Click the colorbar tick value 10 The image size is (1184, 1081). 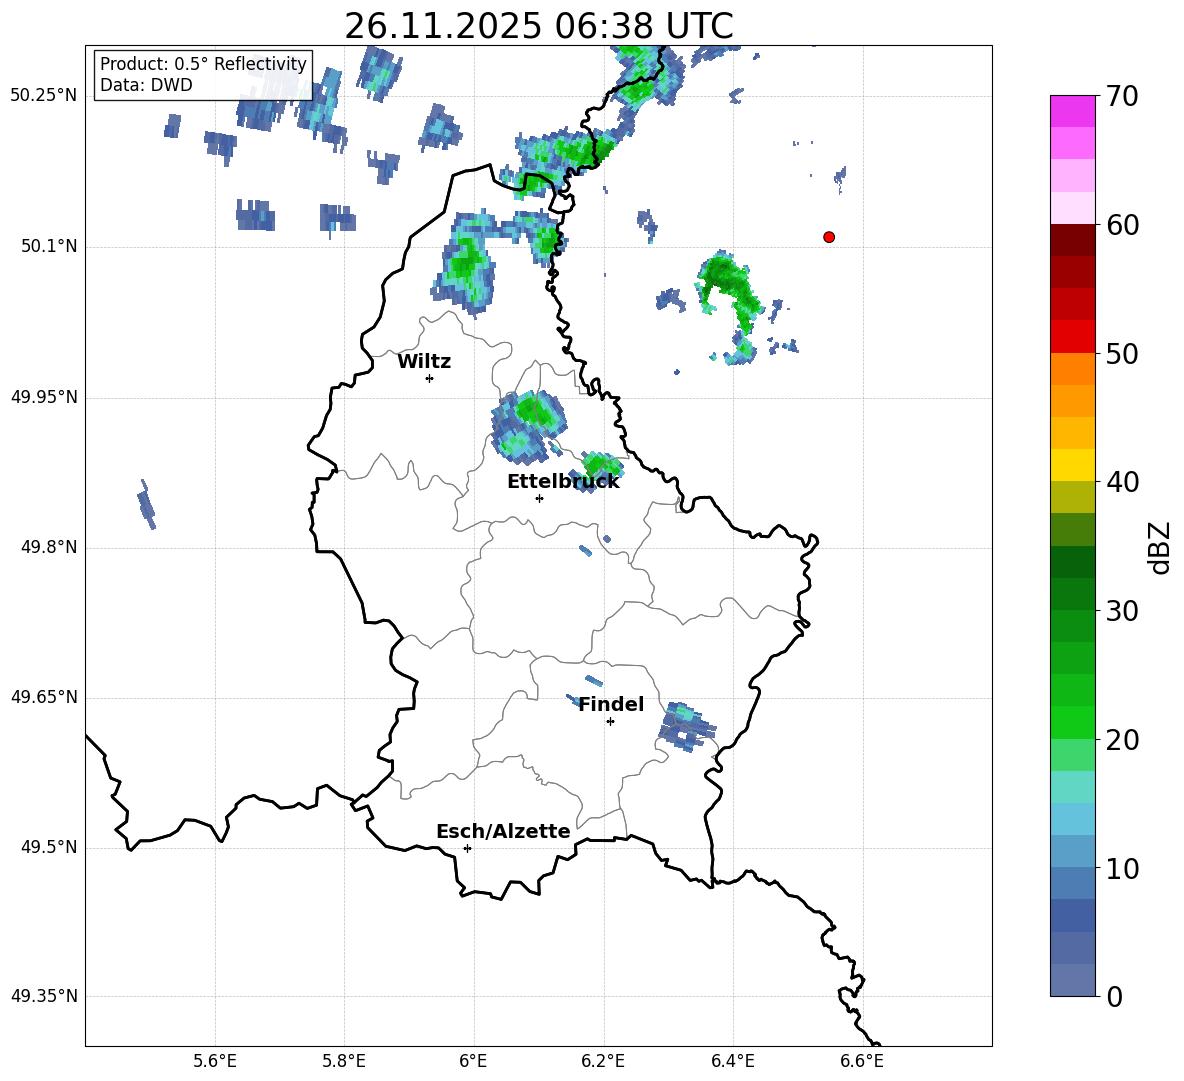pos(1122,868)
